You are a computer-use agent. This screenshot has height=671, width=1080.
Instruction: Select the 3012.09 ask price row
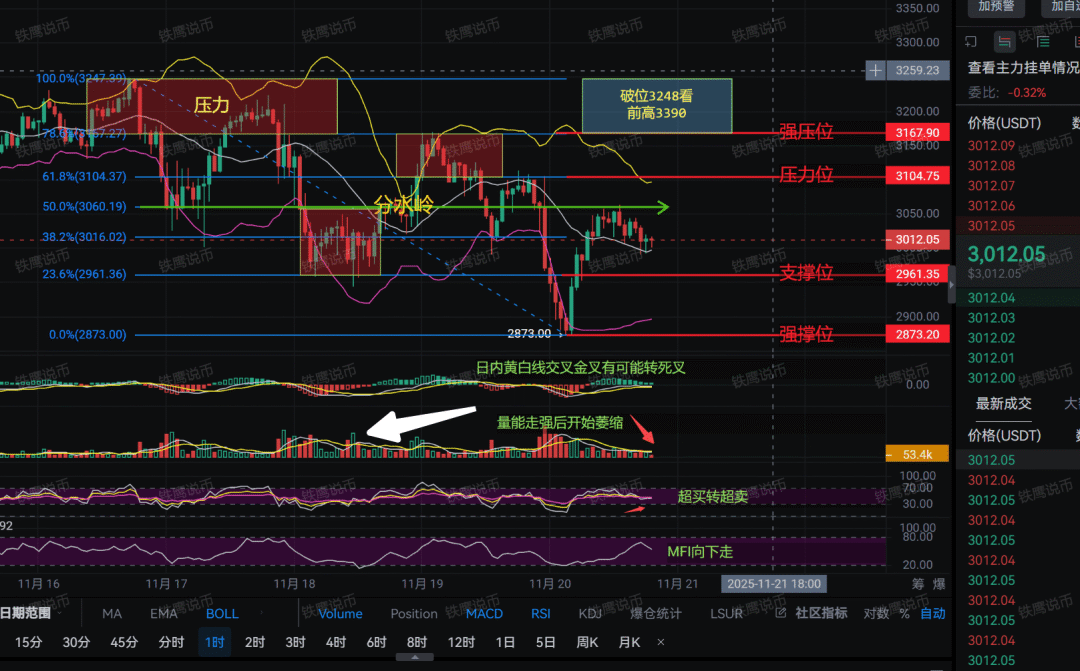pyautogui.click(x=992, y=146)
